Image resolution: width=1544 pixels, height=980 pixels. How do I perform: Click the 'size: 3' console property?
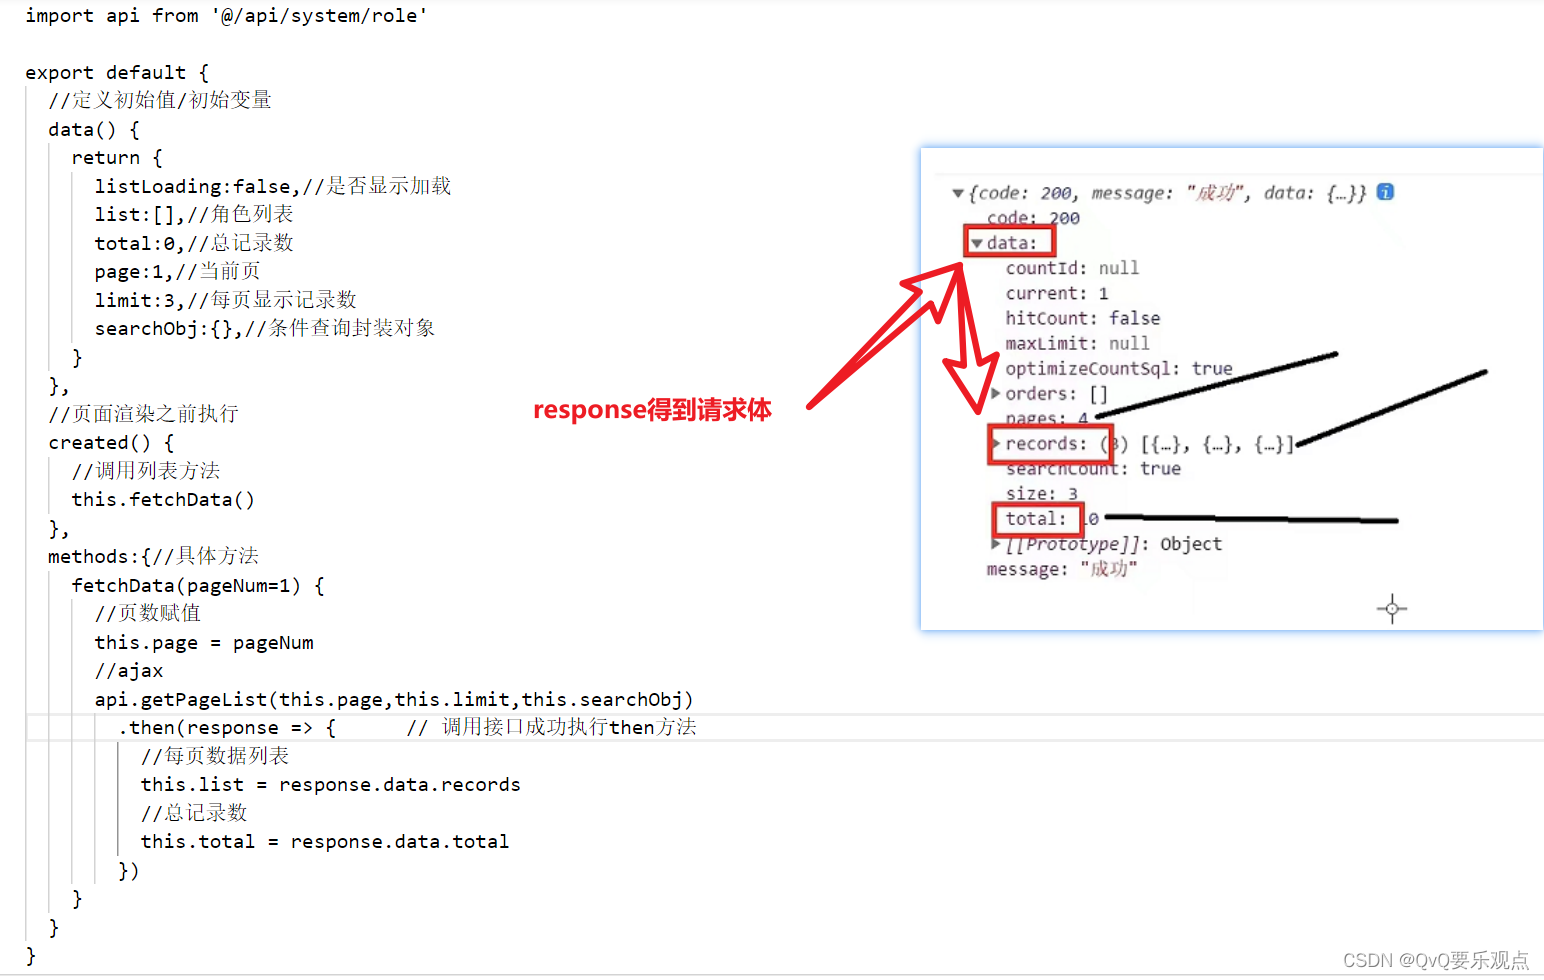click(x=1042, y=493)
